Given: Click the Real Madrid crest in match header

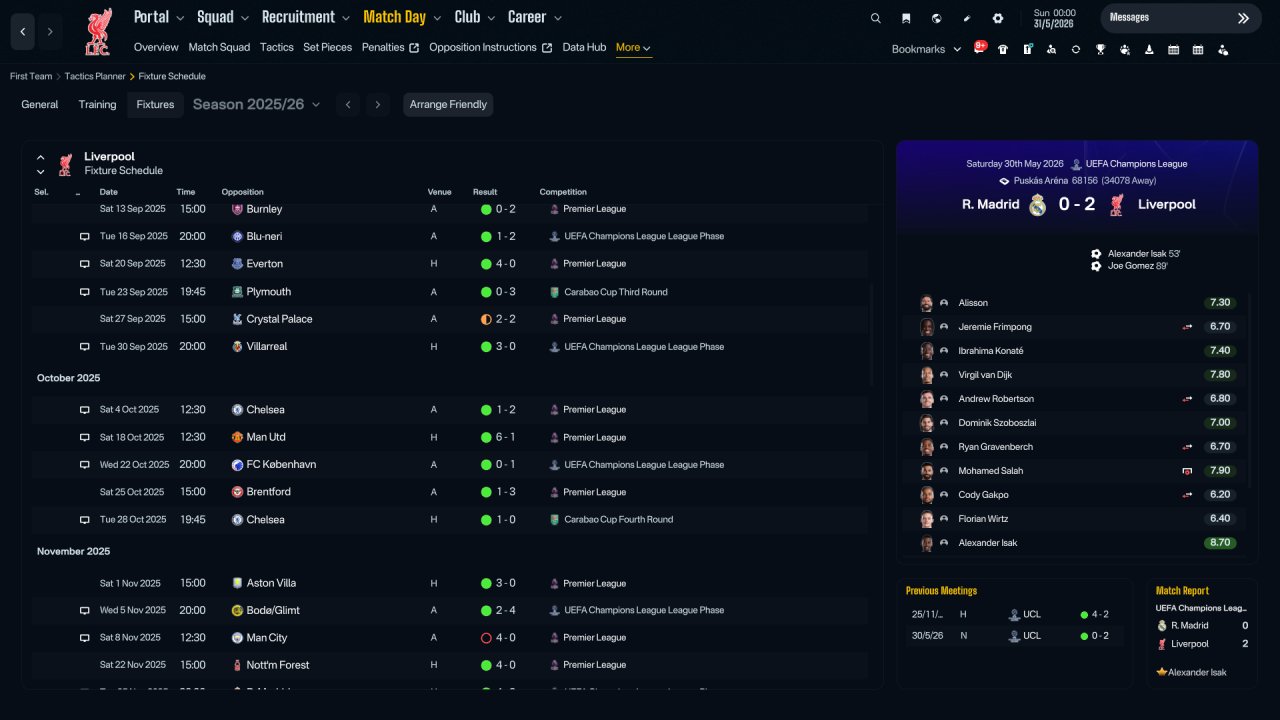Looking at the screenshot, I should pyautogui.click(x=1038, y=205).
